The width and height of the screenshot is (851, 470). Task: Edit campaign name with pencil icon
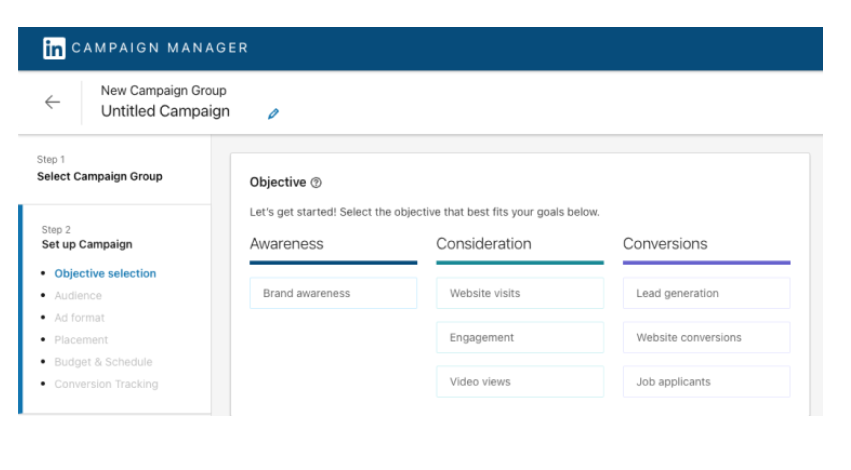[274, 113]
